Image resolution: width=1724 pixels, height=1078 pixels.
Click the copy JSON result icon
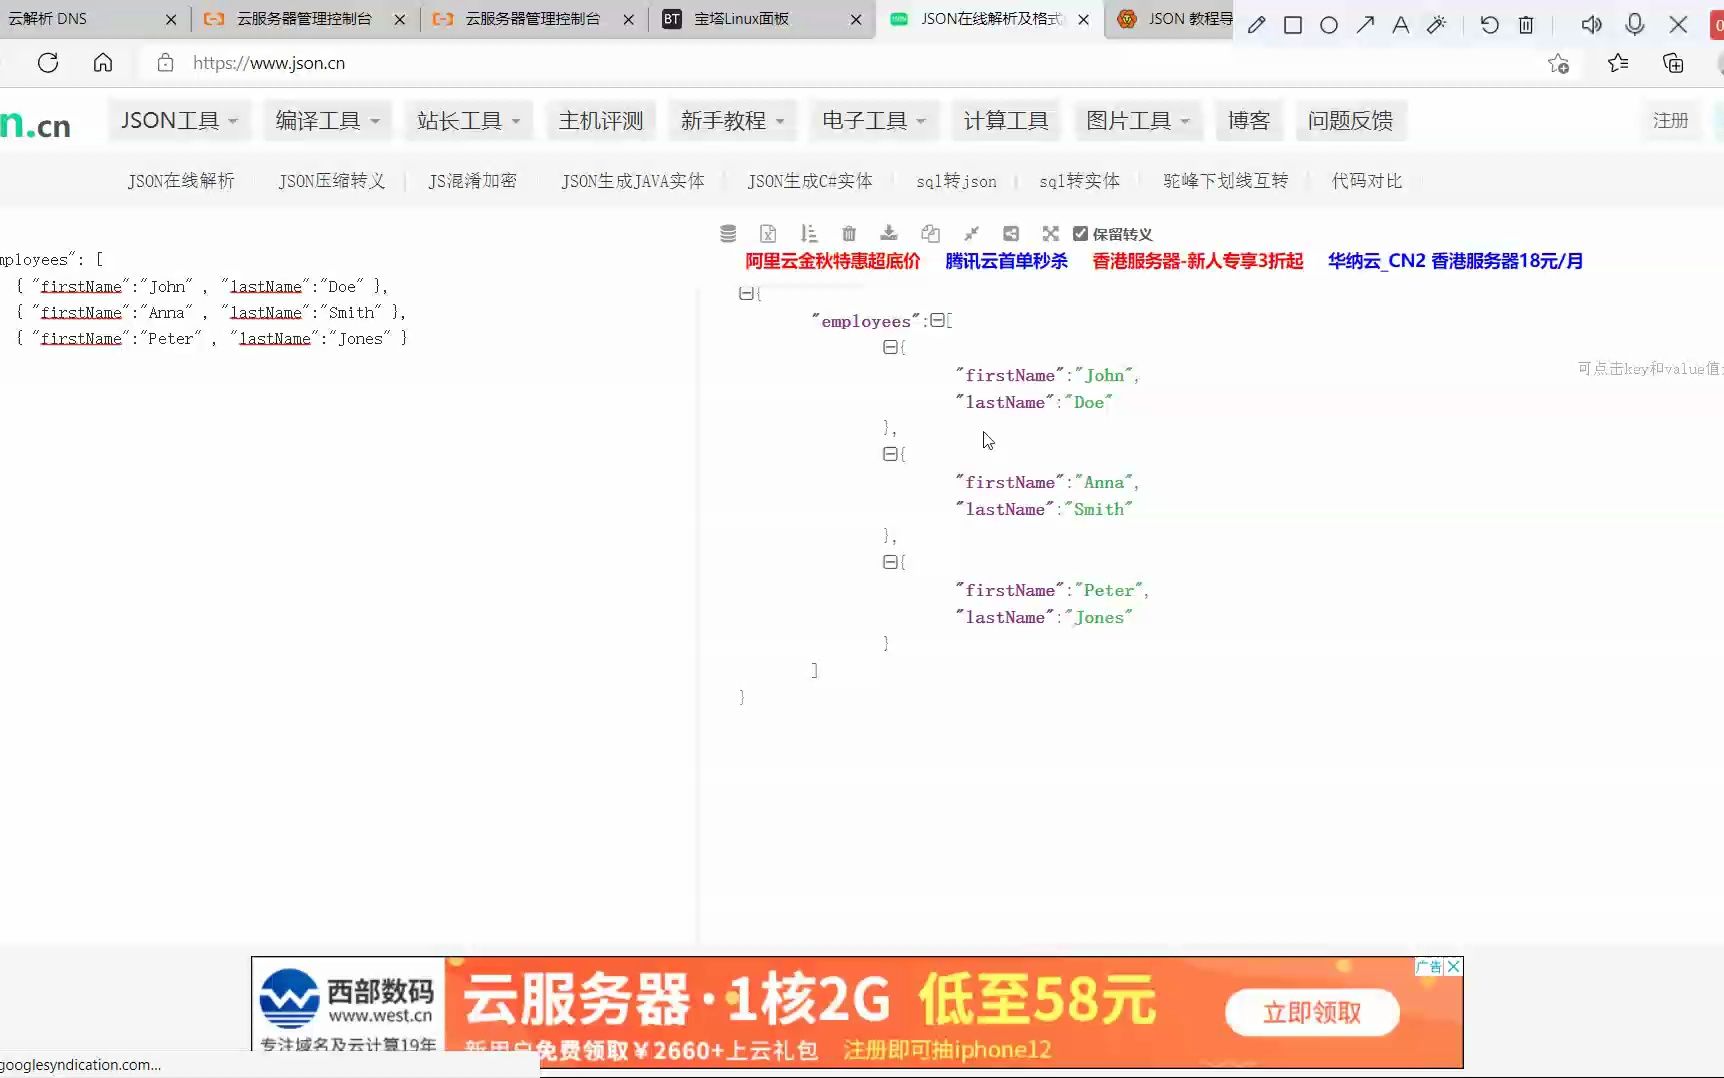[930, 234]
